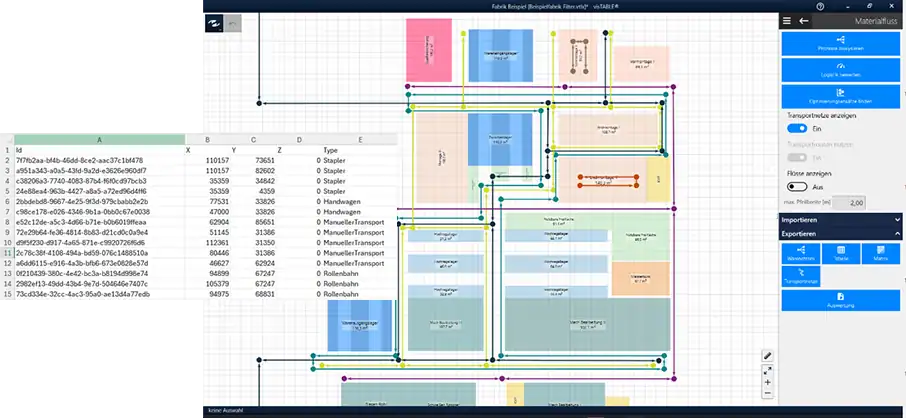This screenshot has height=418, width=906.
Task: Click cell with Id c38206a3-7740-4083-87b4-f6f0cd97bcb3
Action: tap(99, 181)
